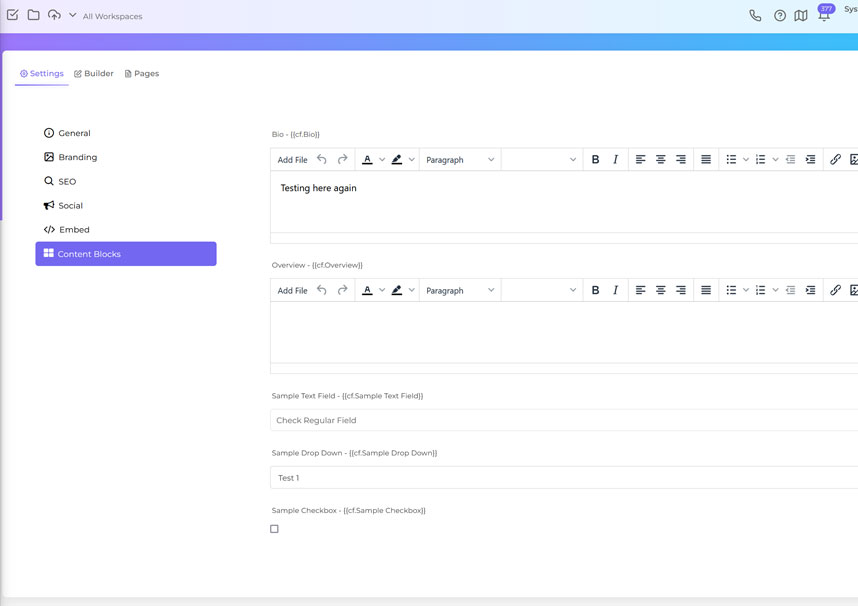Center align text in Overview editor
Image resolution: width=858 pixels, height=606 pixels.
coord(660,290)
